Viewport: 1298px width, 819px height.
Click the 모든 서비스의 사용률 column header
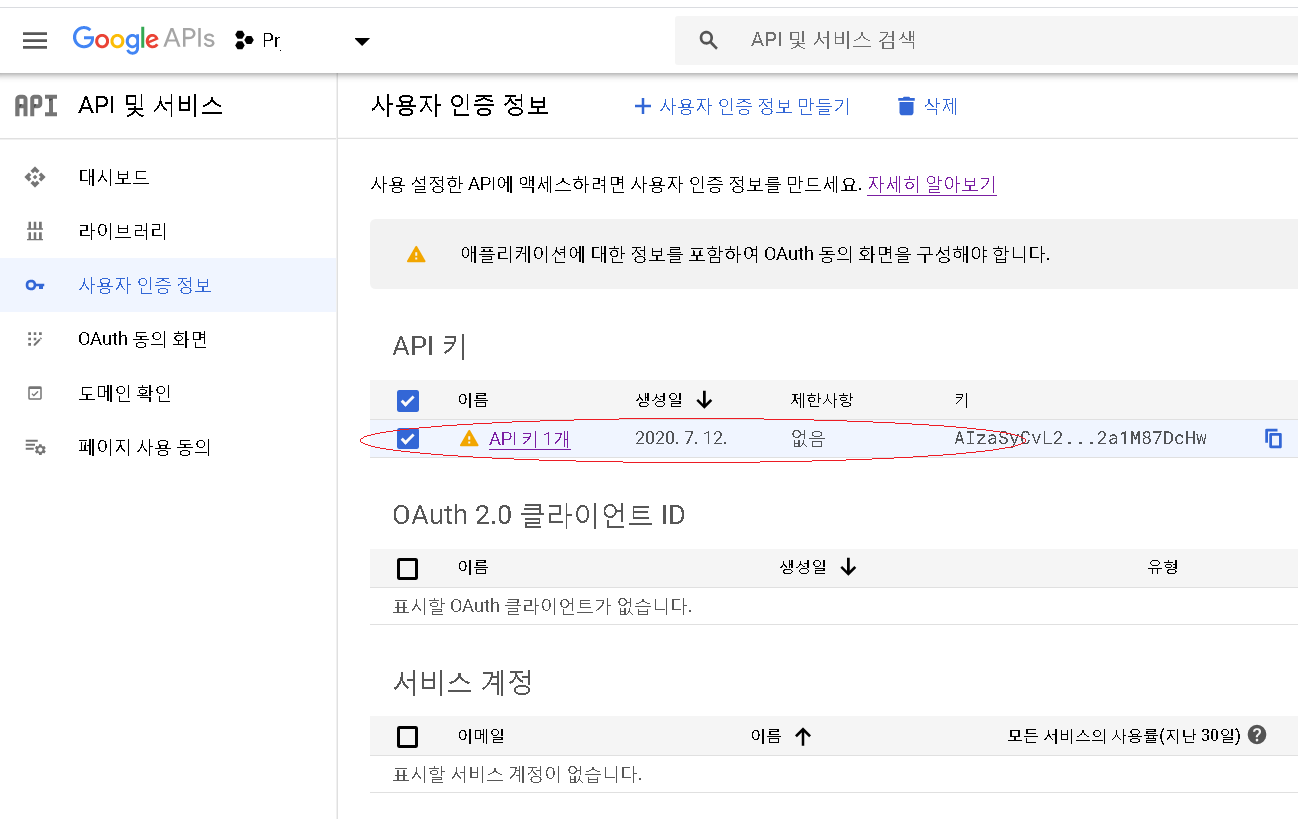(1124, 736)
